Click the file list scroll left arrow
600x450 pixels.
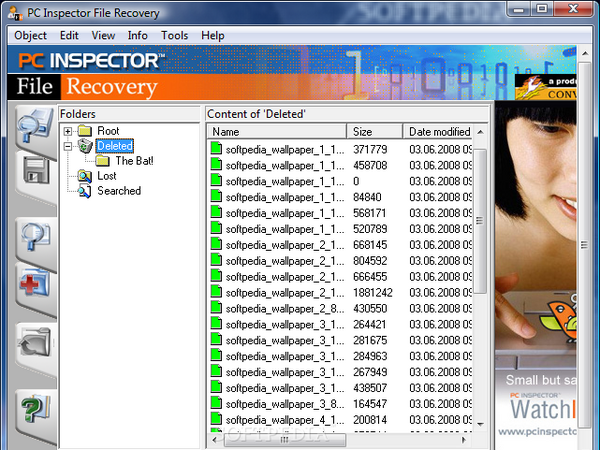(x=214, y=440)
